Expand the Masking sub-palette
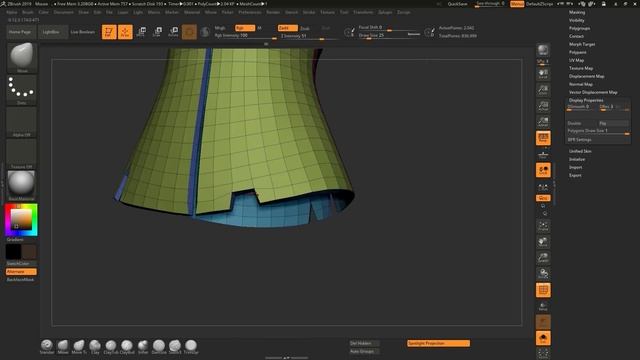 pyautogui.click(x=577, y=12)
